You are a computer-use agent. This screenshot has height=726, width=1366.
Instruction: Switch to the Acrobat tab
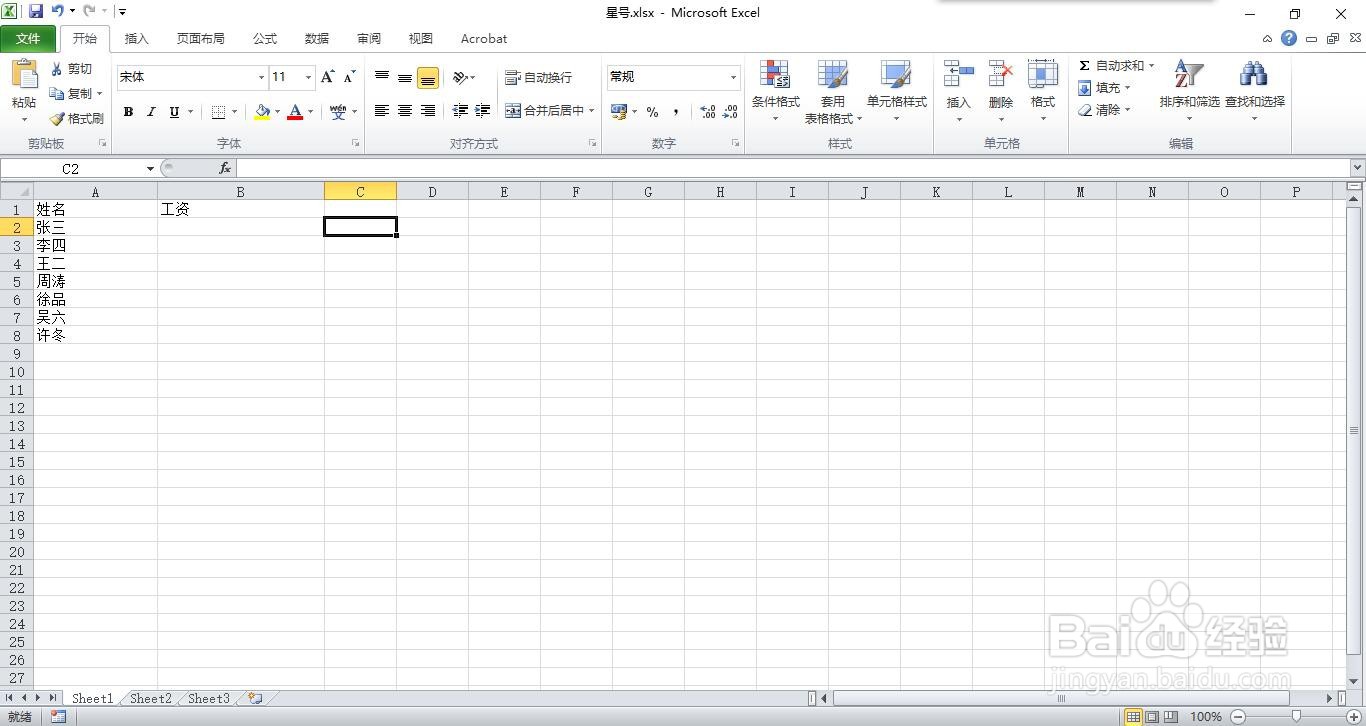tap(483, 38)
